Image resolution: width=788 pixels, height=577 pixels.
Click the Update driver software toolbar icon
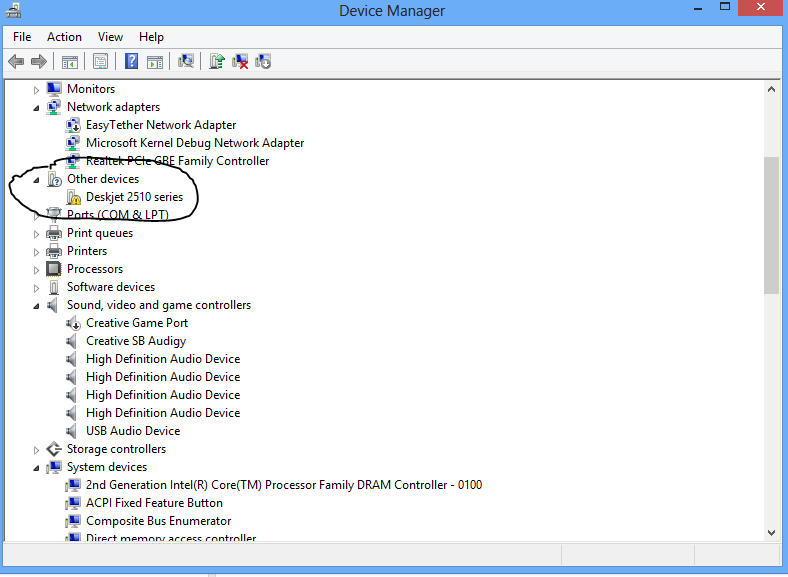click(x=217, y=62)
